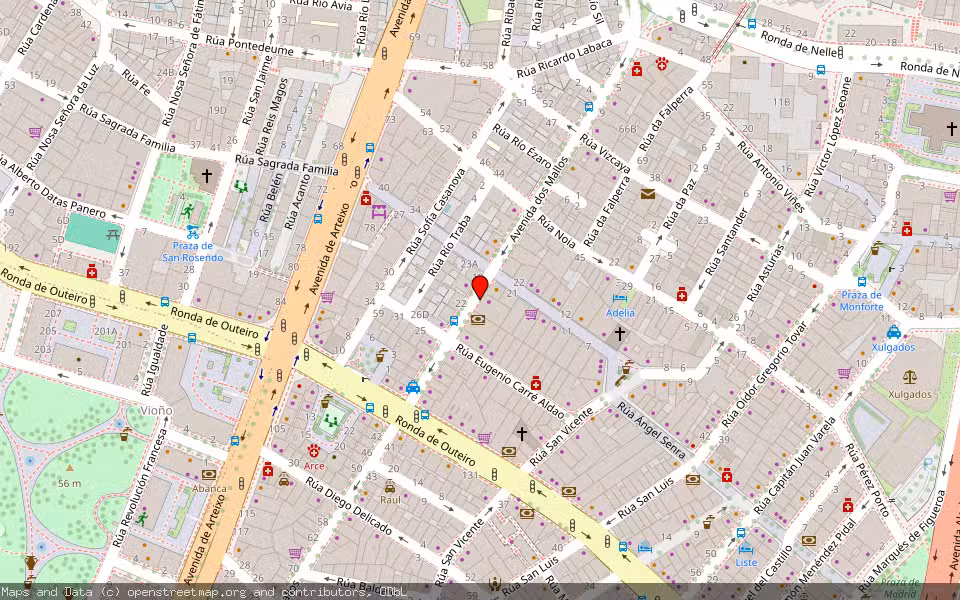
Task: Click the Vioño place label
Action: pos(156,410)
